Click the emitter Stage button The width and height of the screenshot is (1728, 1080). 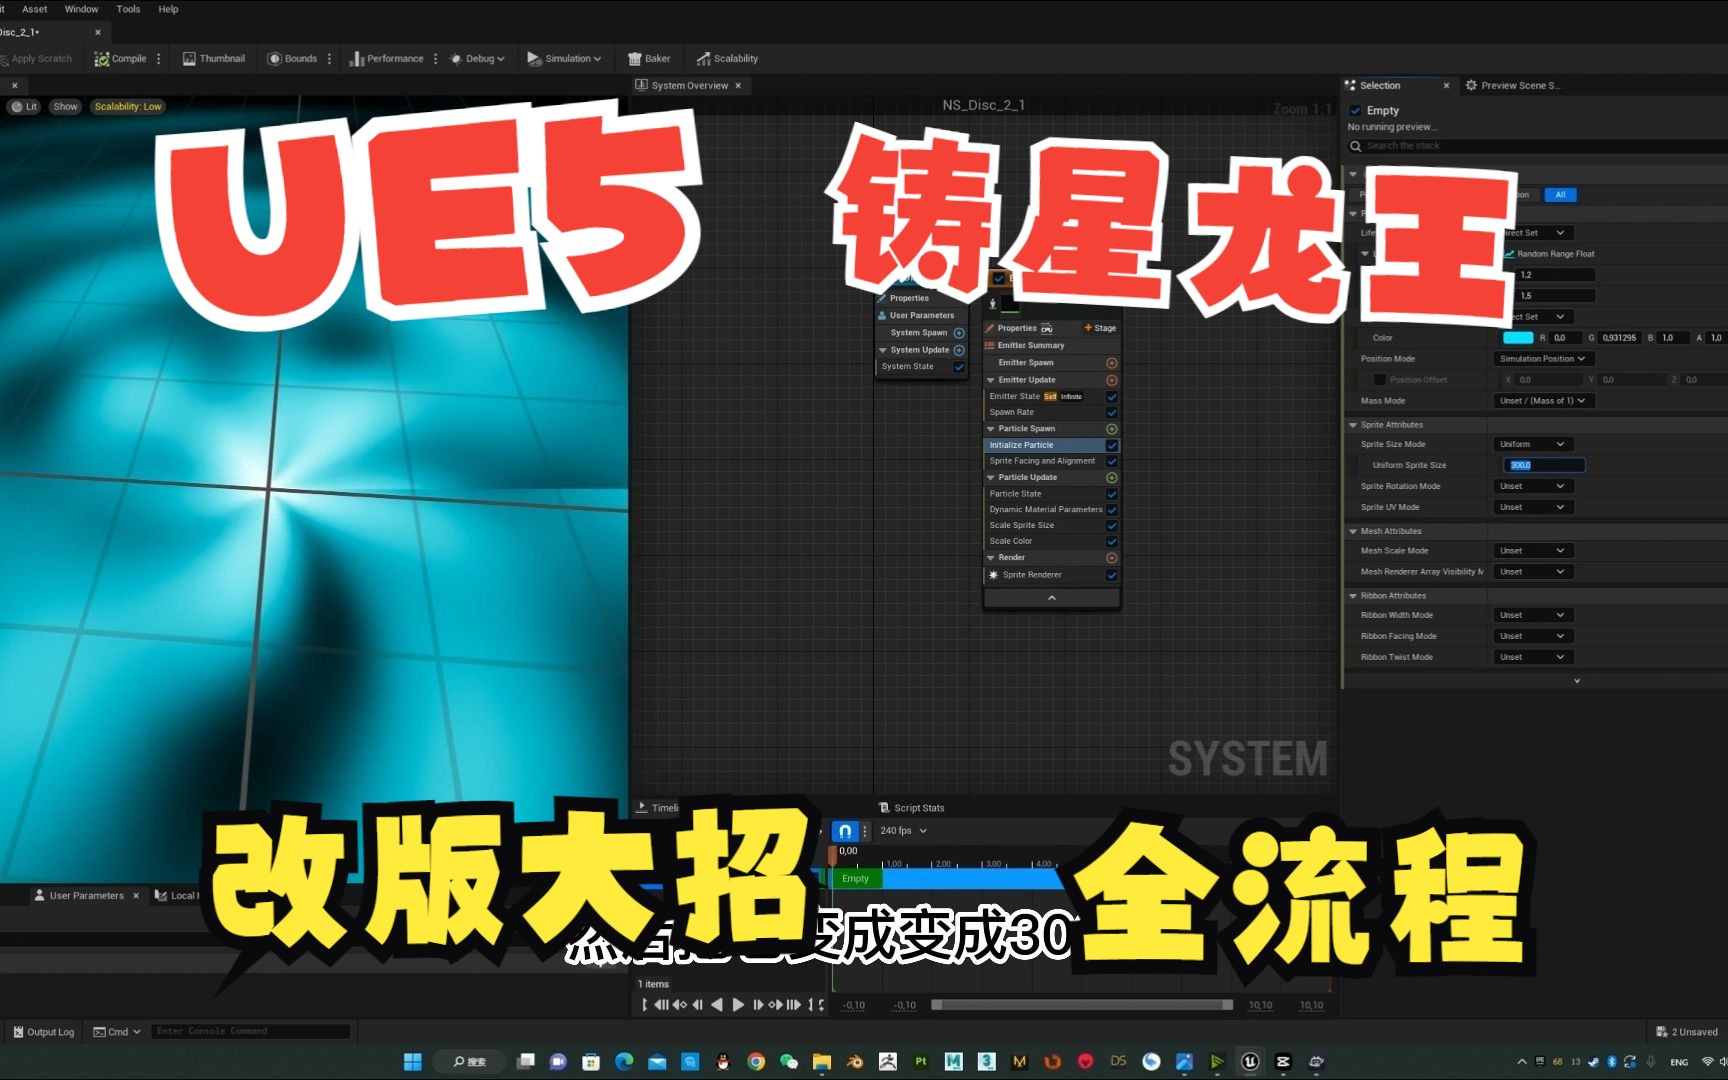pos(1100,328)
